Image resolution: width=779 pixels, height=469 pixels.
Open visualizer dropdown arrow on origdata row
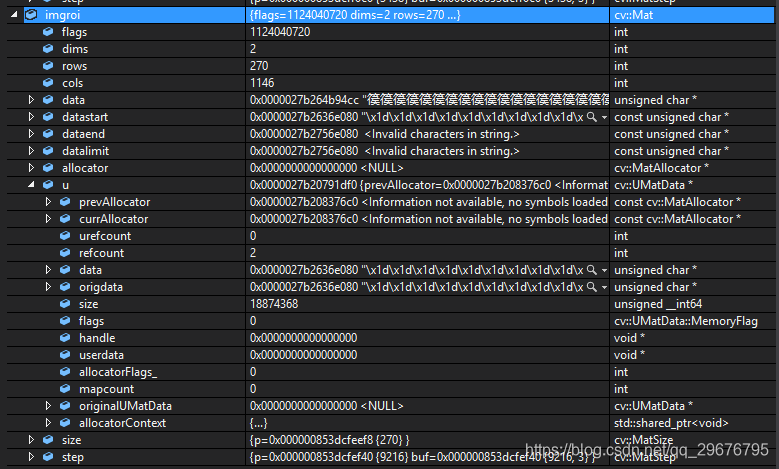pyautogui.click(x=604, y=287)
